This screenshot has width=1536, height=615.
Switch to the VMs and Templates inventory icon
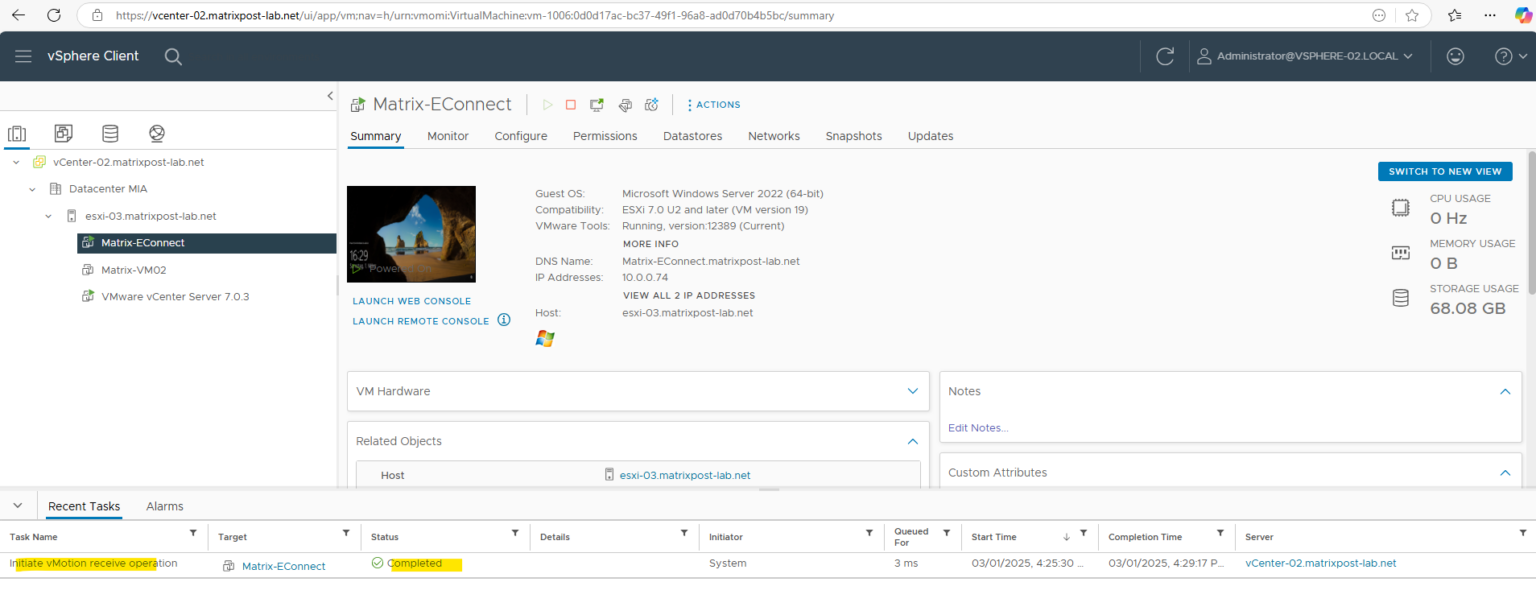[x=63, y=133]
